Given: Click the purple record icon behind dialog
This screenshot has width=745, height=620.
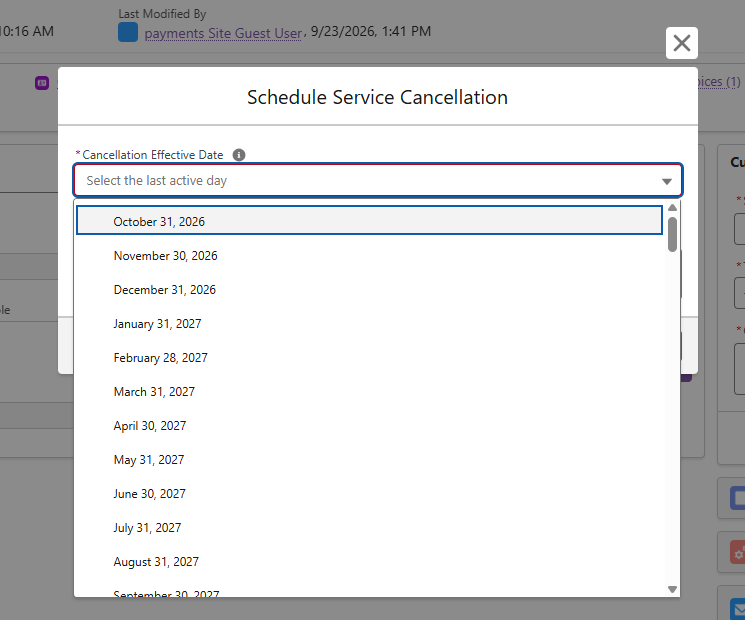Looking at the screenshot, I should [42, 83].
